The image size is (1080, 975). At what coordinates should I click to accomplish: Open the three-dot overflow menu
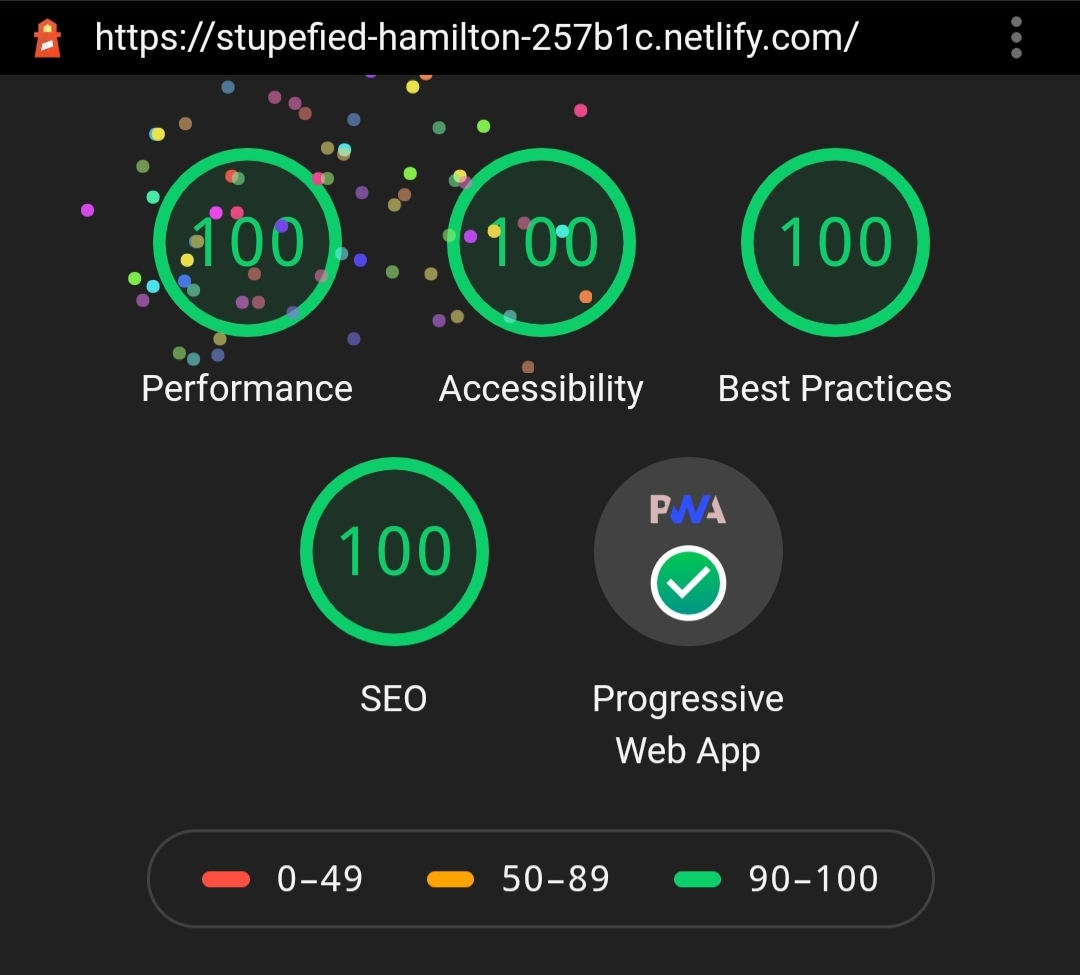pos(1016,38)
